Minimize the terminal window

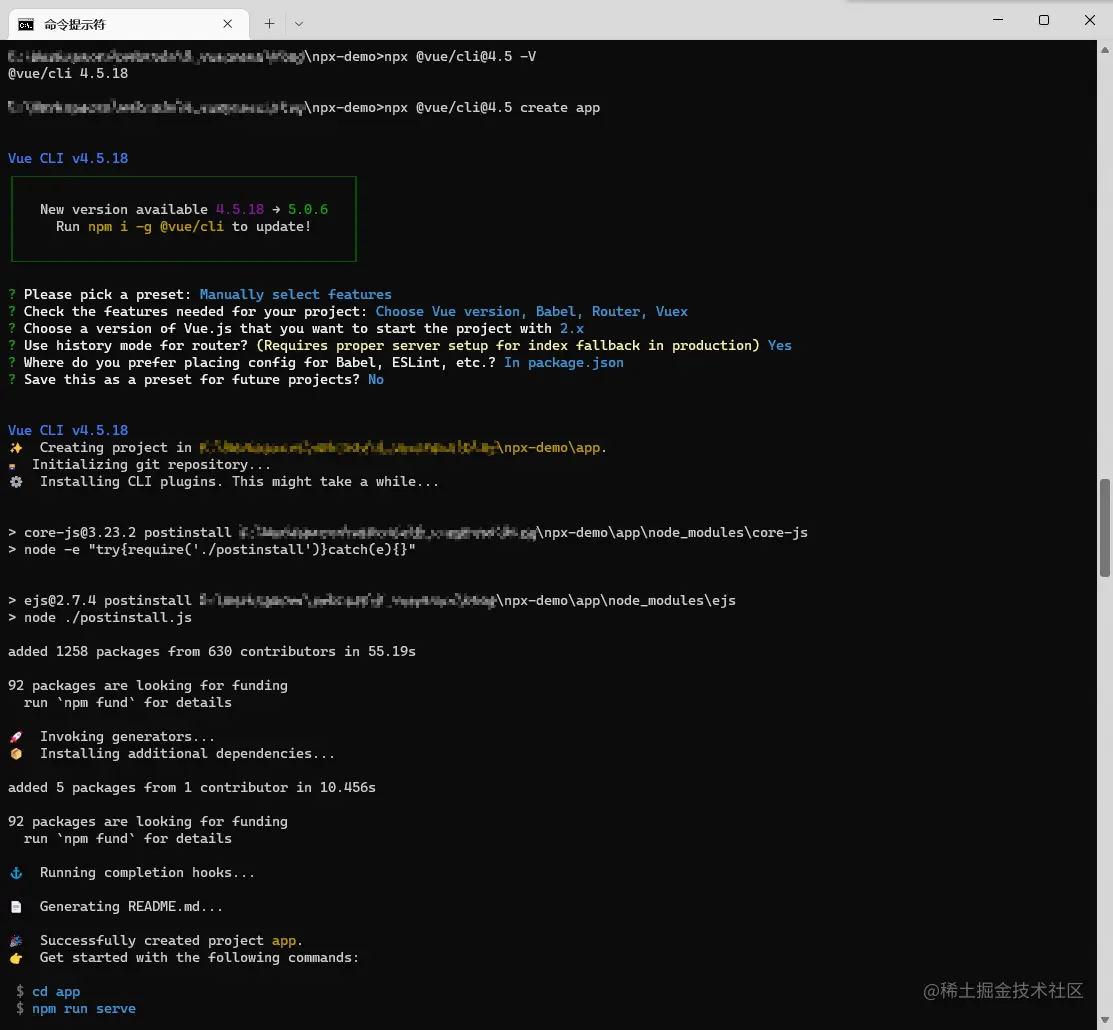click(x=998, y=20)
